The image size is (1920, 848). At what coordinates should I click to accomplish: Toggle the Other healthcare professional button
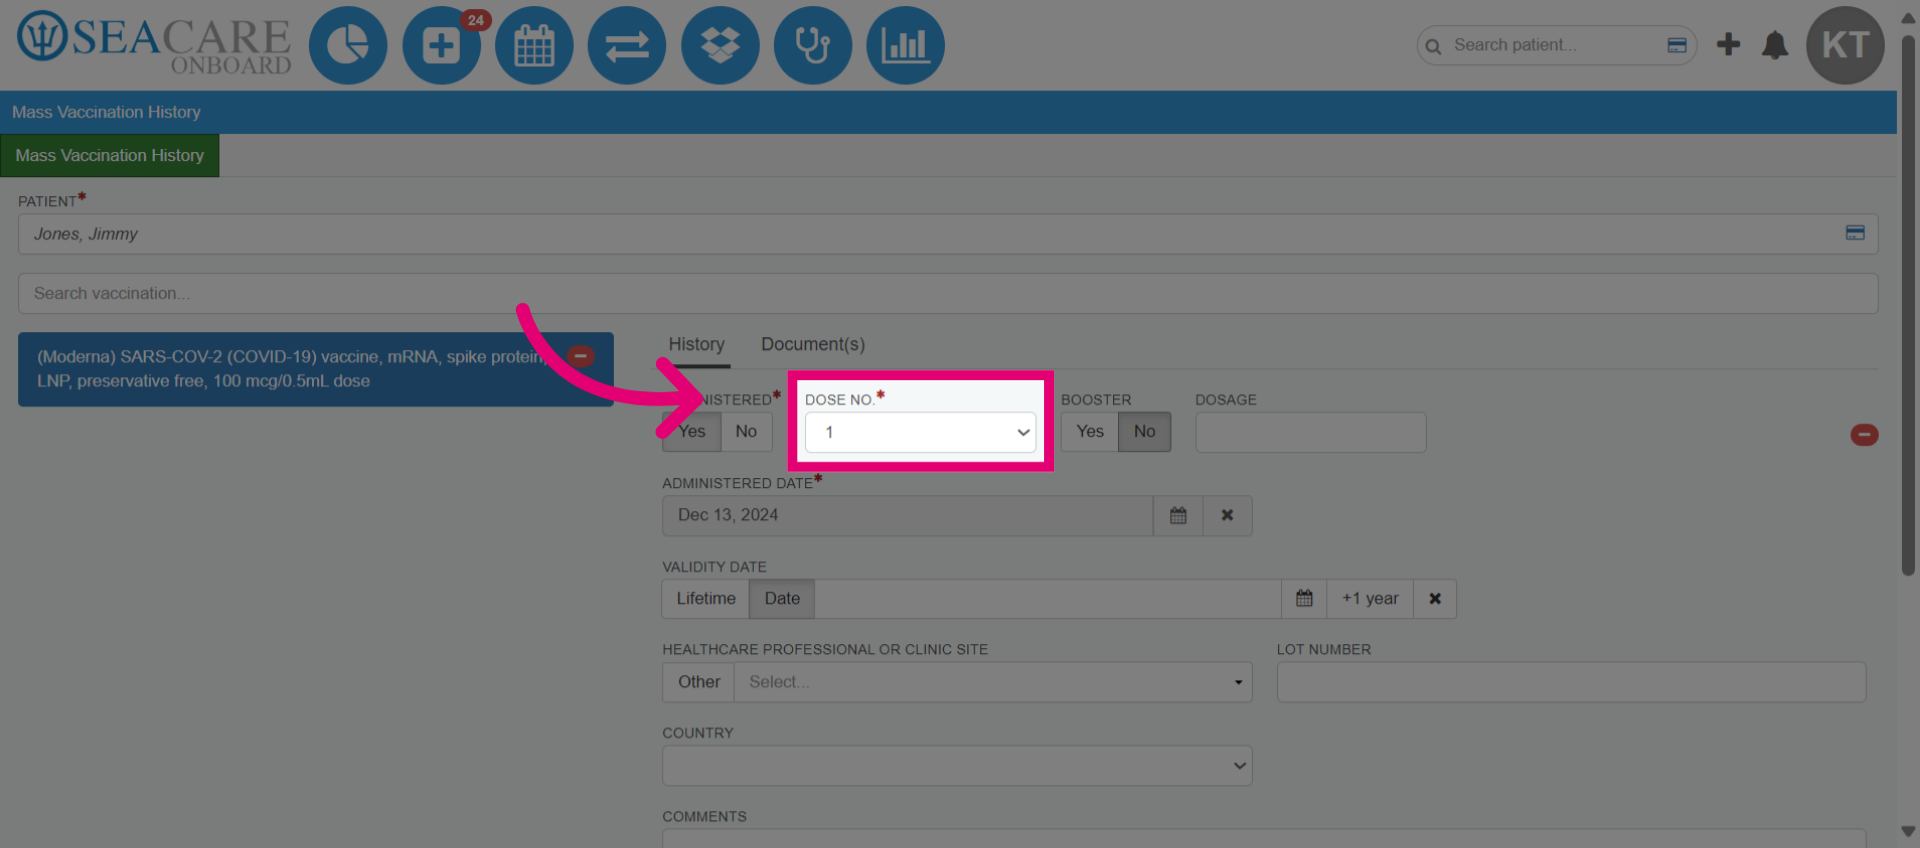(699, 682)
